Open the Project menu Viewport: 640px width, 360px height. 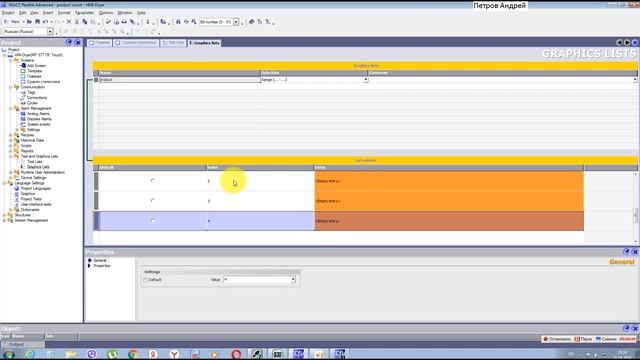click(8, 13)
